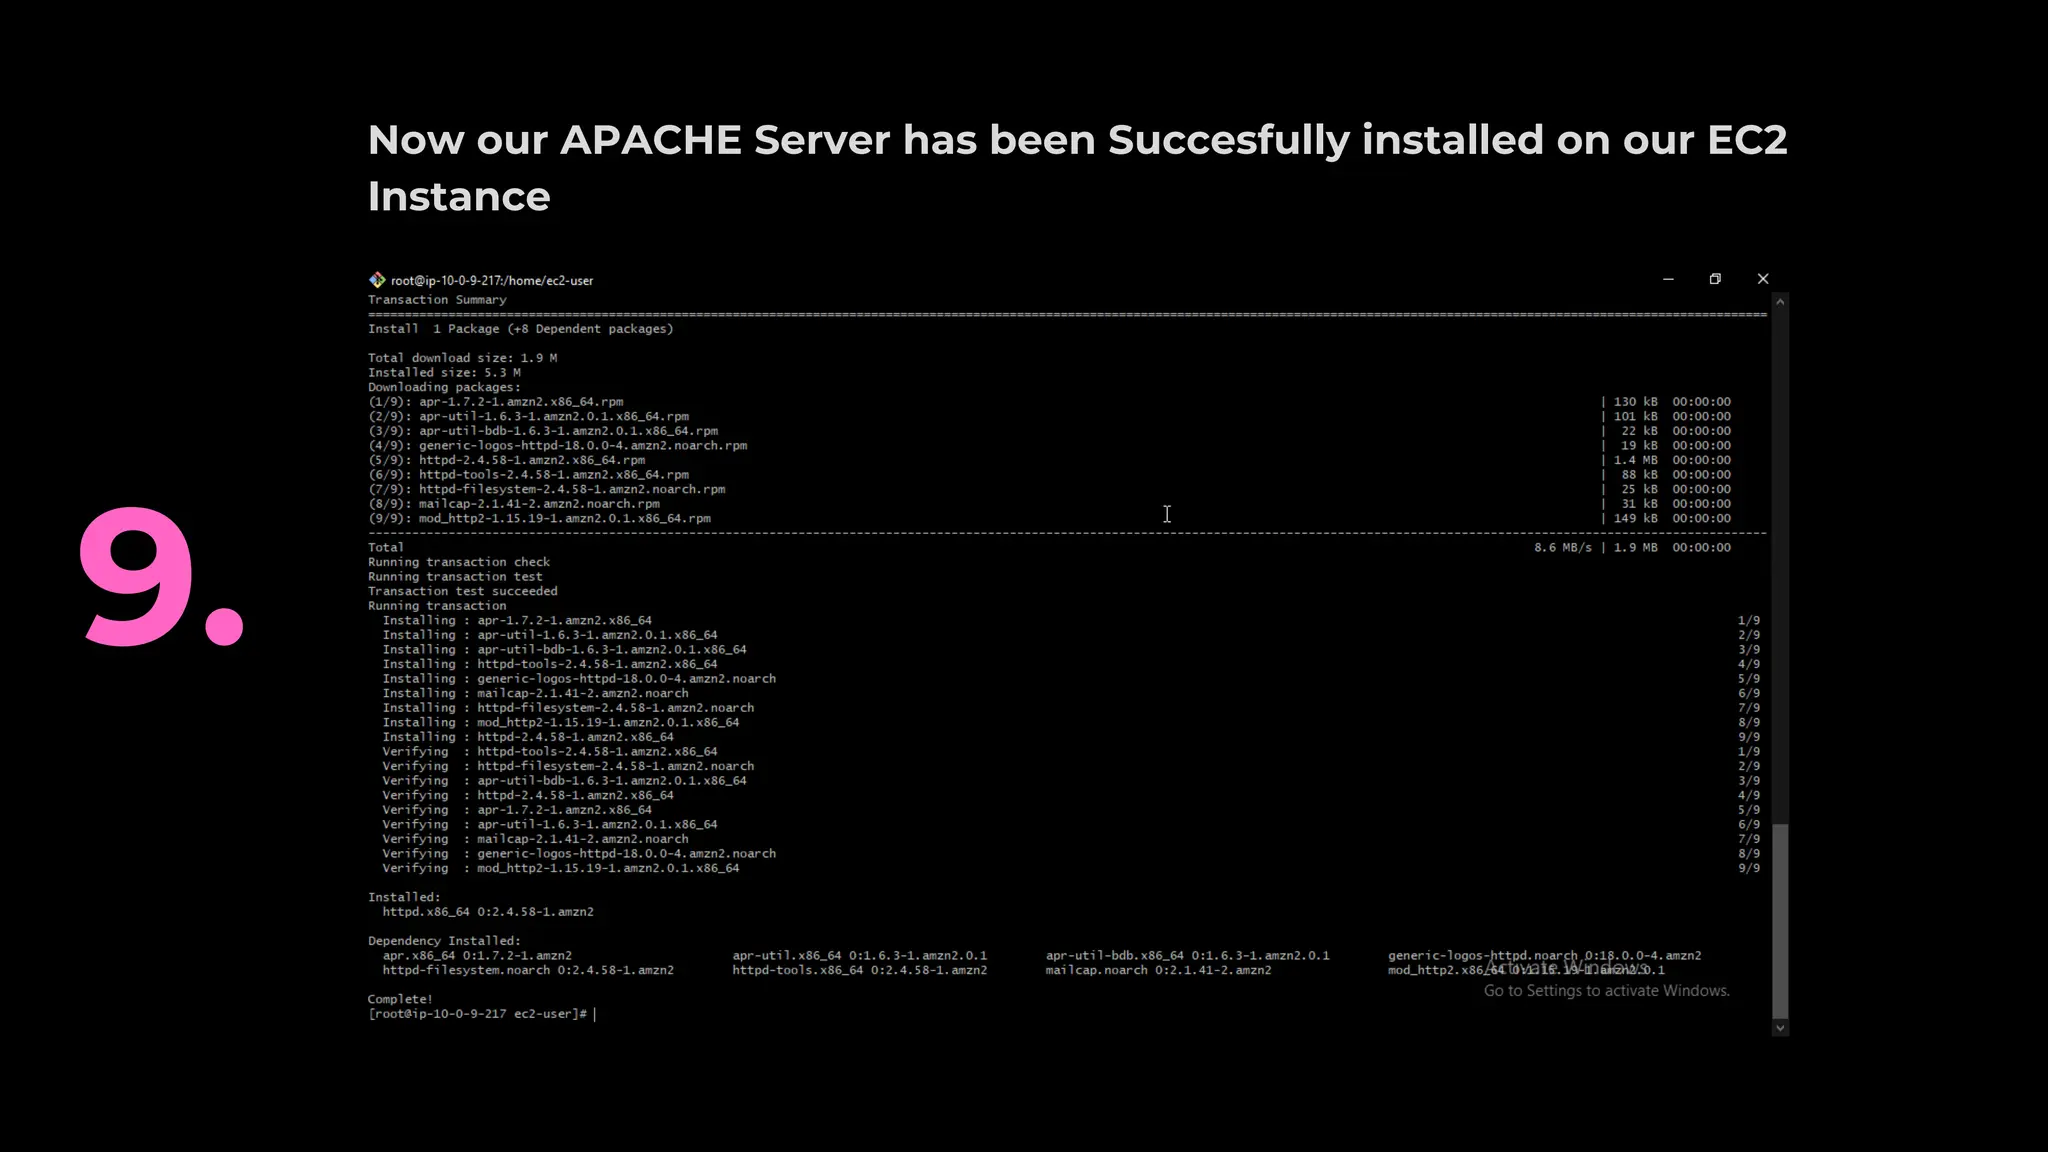
Task: Click the terminal title 'root@ip-10-0-9-217:/home/ec2-user'
Action: pos(492,281)
